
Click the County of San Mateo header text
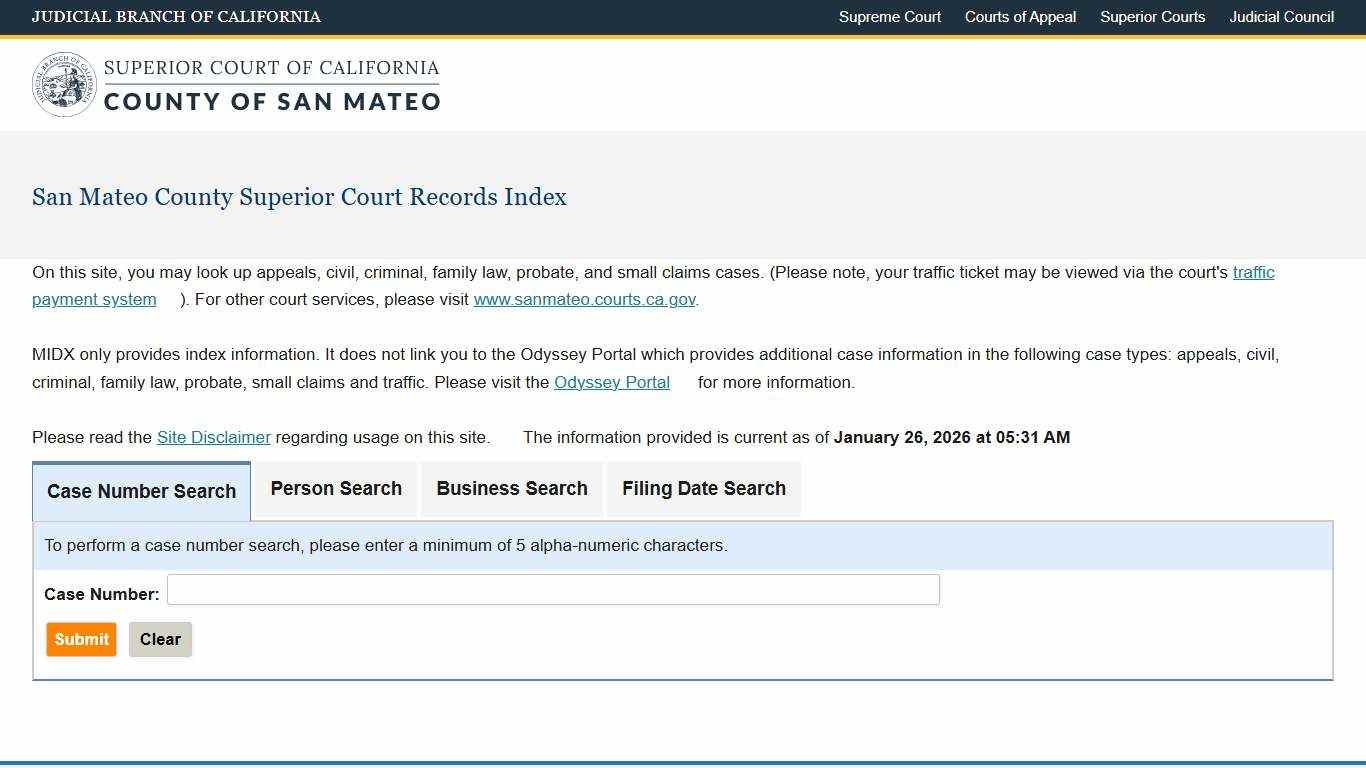point(271,101)
